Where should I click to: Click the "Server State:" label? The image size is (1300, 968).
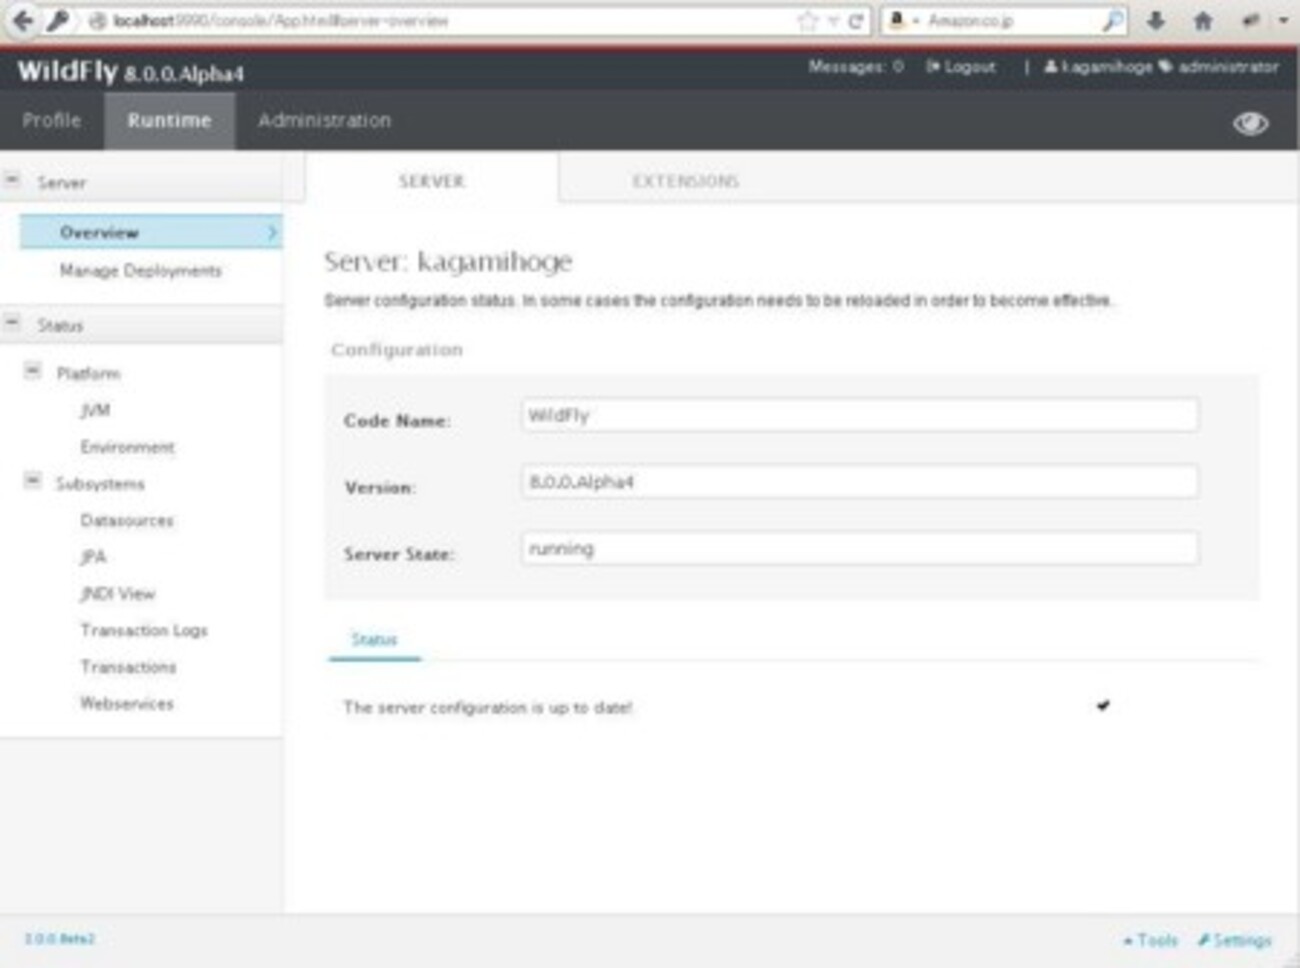pyautogui.click(x=399, y=554)
